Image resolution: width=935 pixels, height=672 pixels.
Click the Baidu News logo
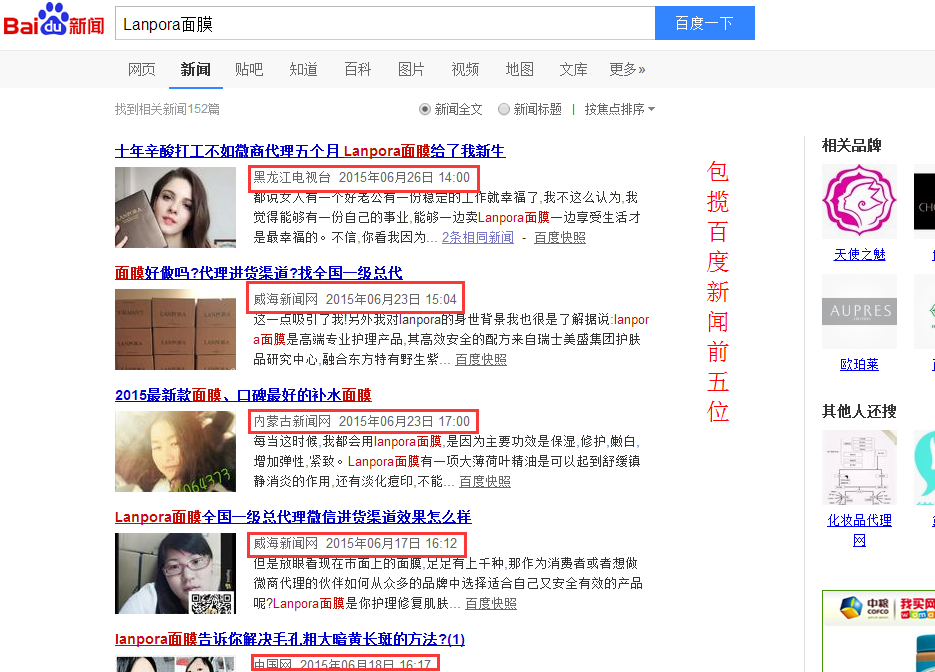pos(53,22)
